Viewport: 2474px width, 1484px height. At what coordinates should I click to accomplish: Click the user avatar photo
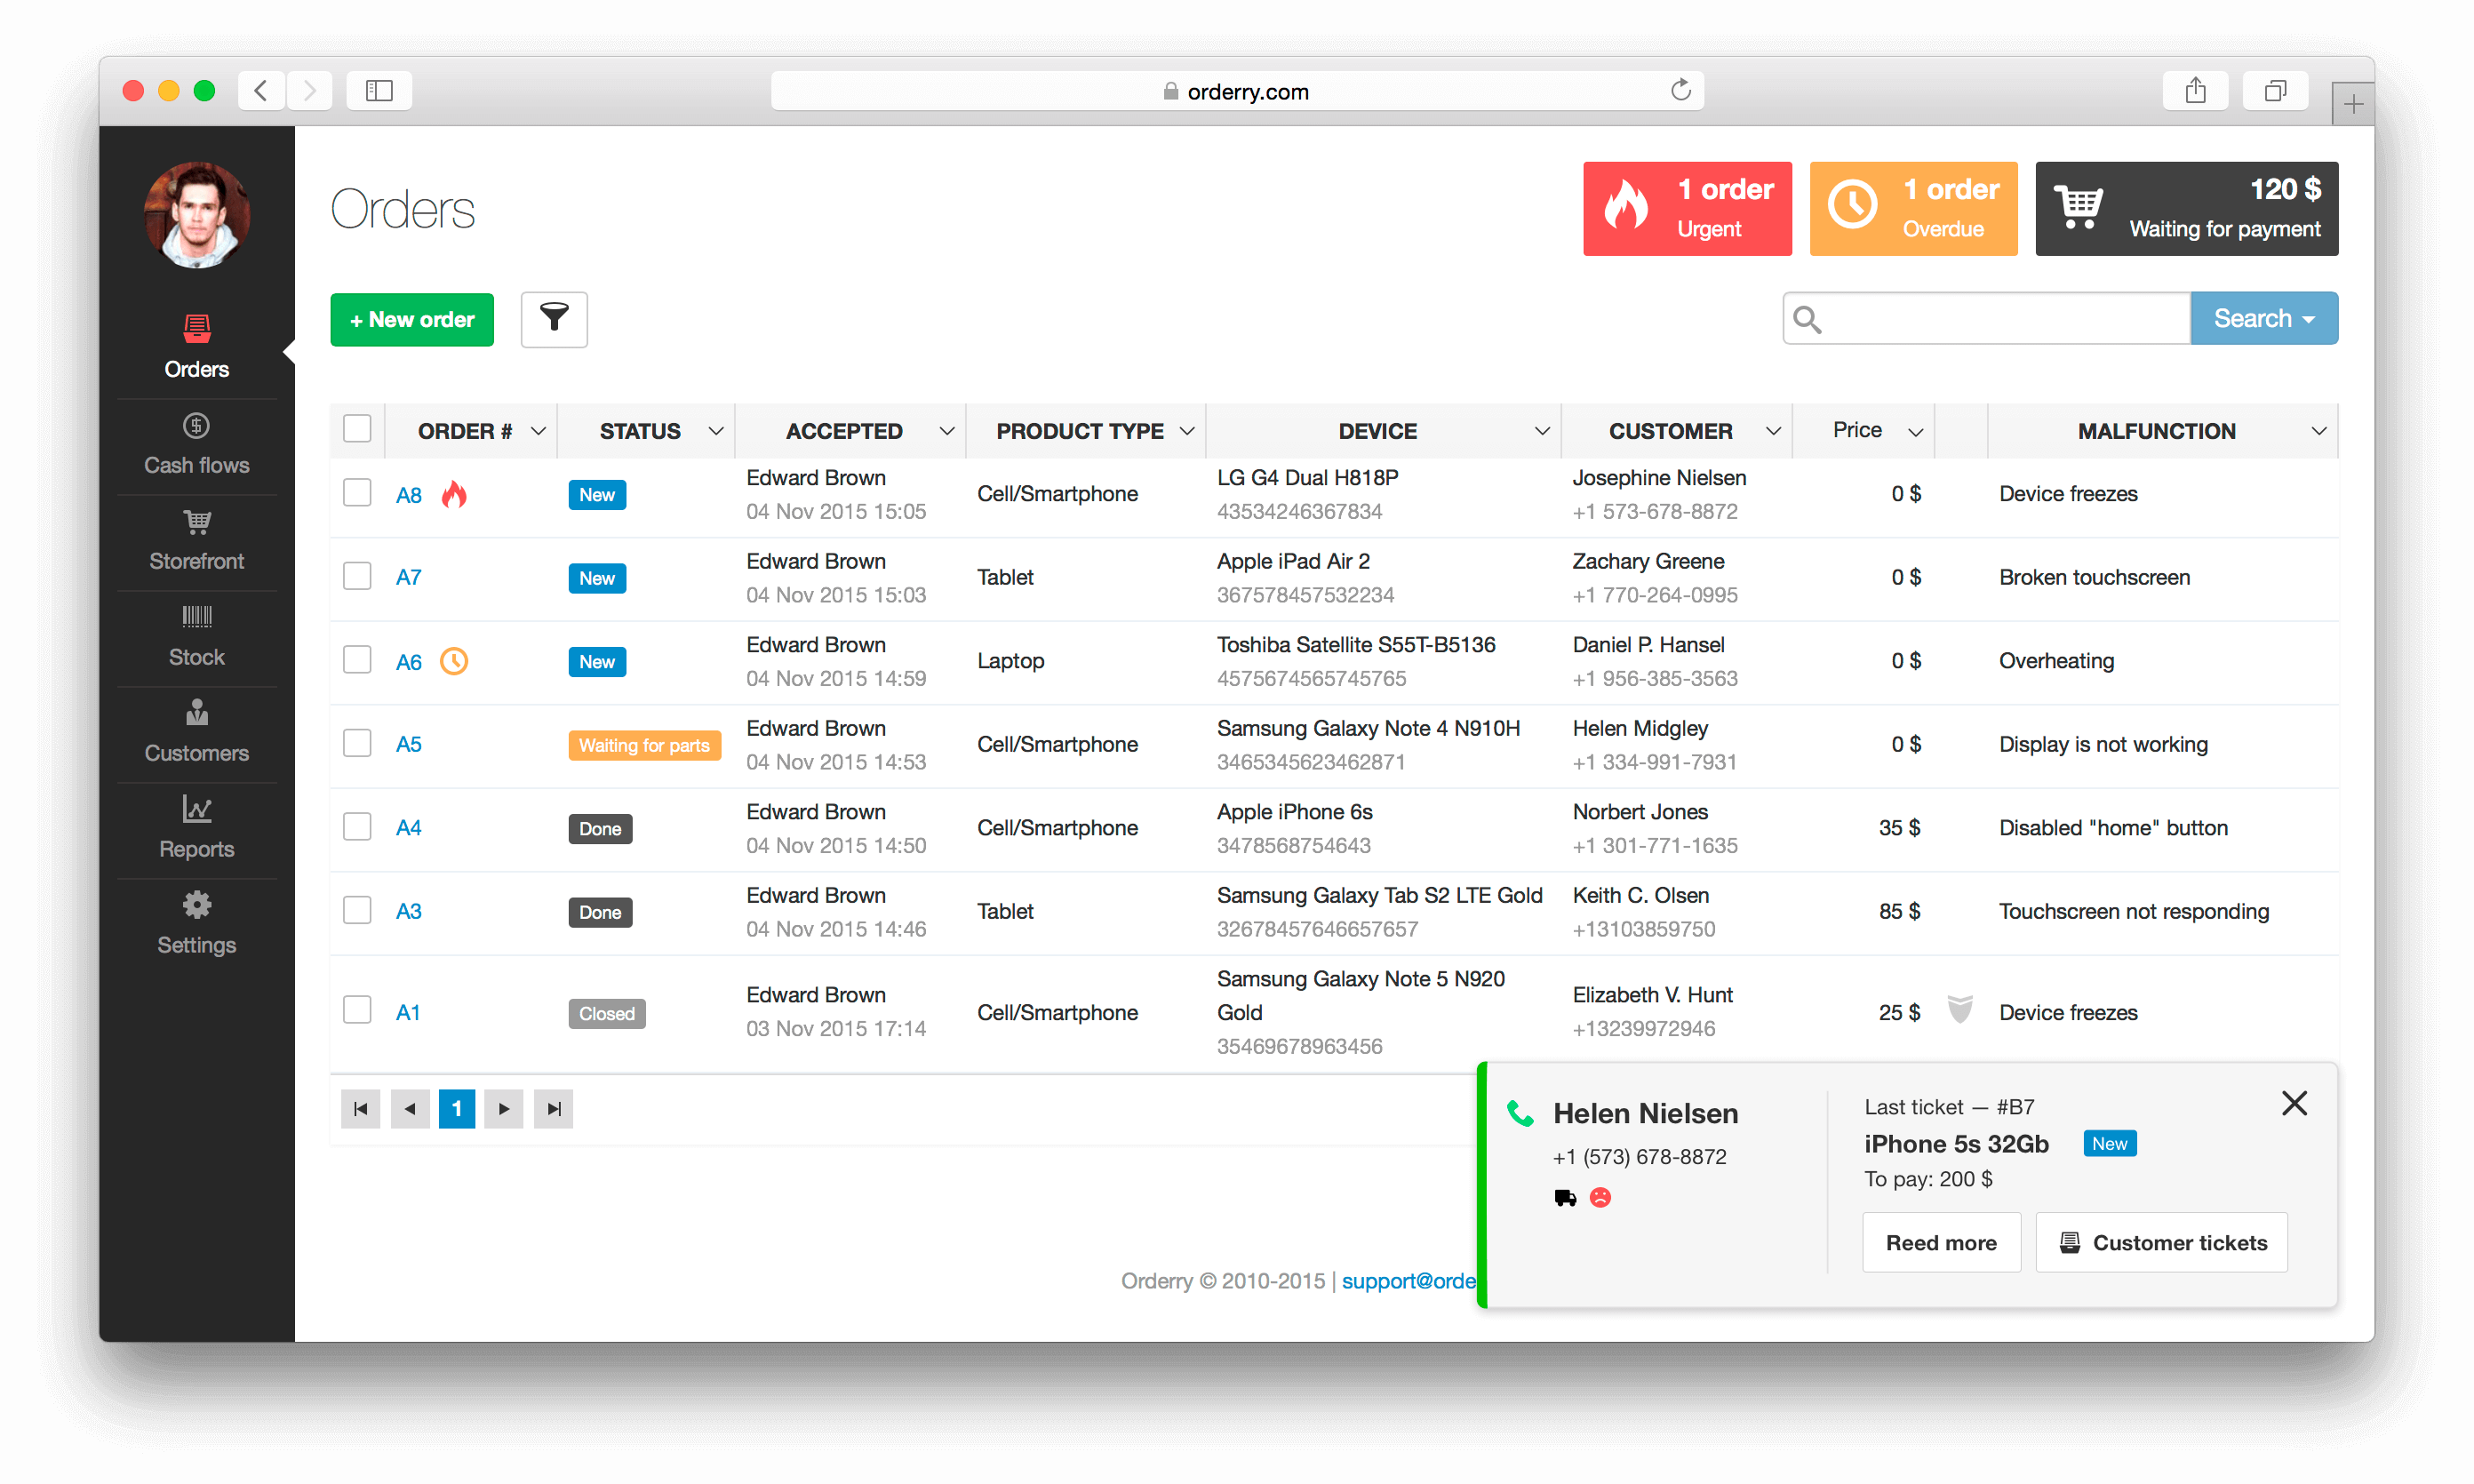coord(196,214)
